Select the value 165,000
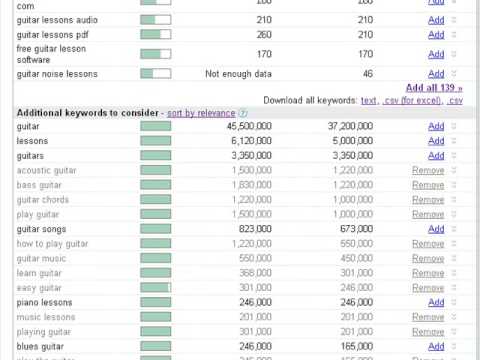This screenshot has width=480, height=360. coord(356,346)
